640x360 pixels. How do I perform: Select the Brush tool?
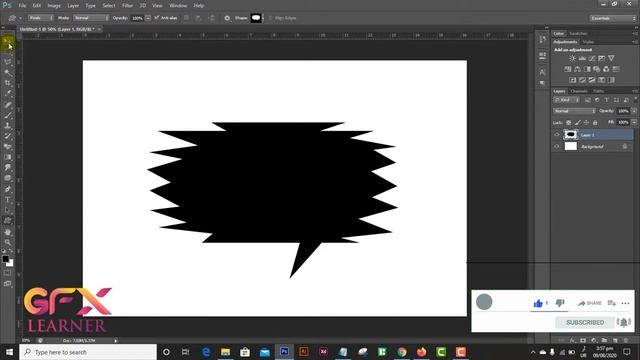(8, 115)
